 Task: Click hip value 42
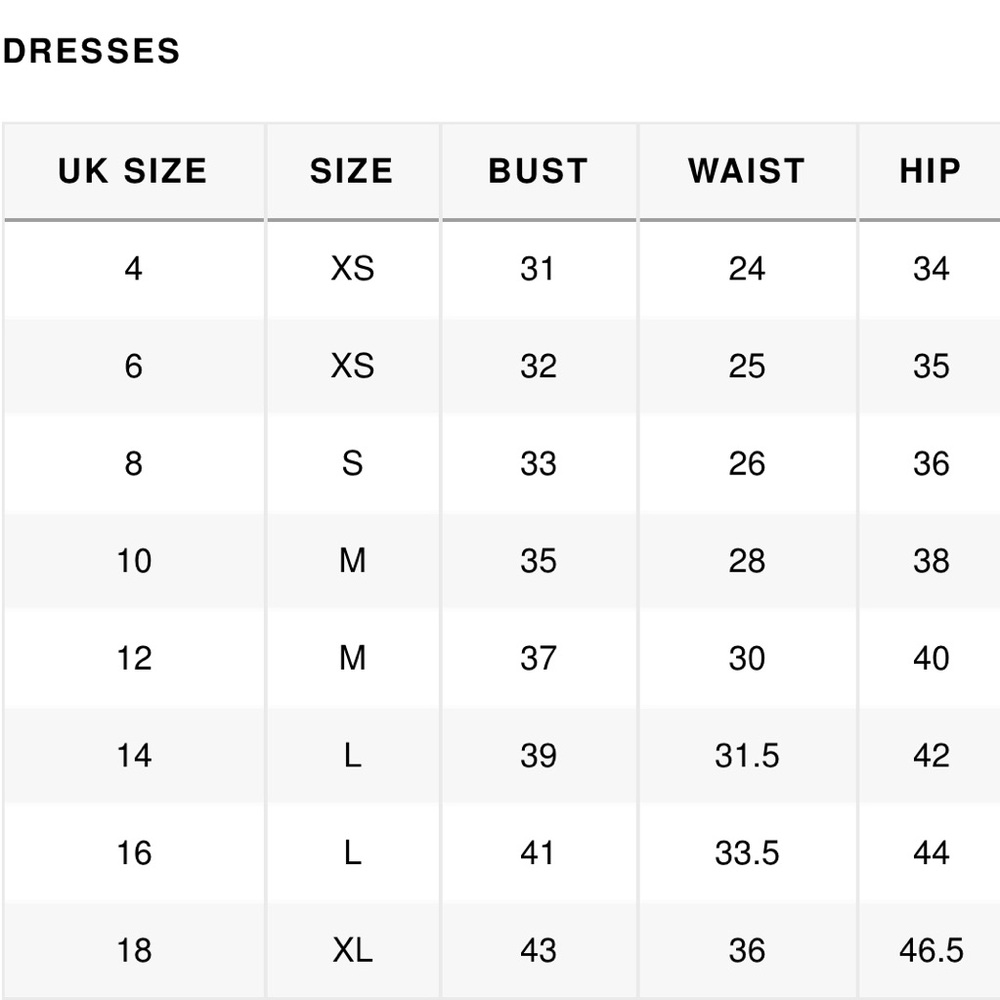(930, 756)
